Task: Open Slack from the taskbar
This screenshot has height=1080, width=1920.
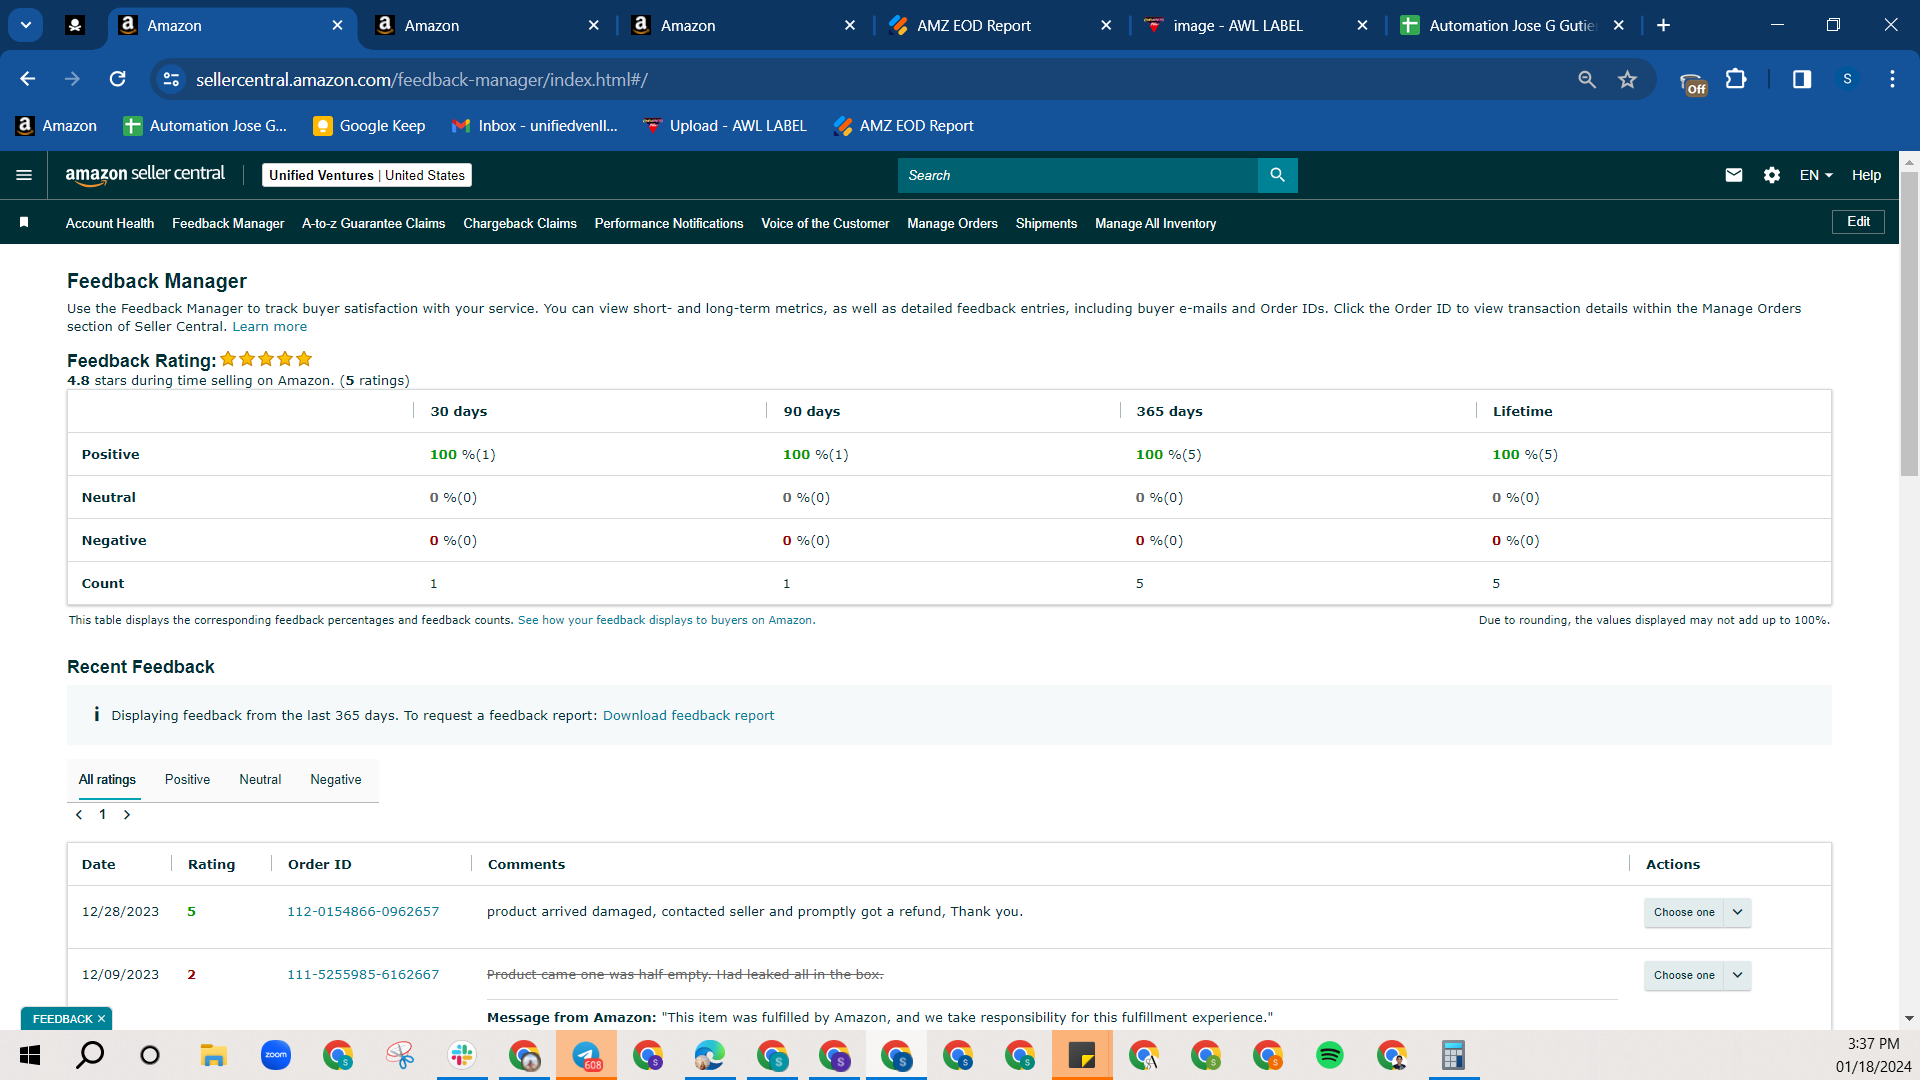Action: click(462, 1055)
